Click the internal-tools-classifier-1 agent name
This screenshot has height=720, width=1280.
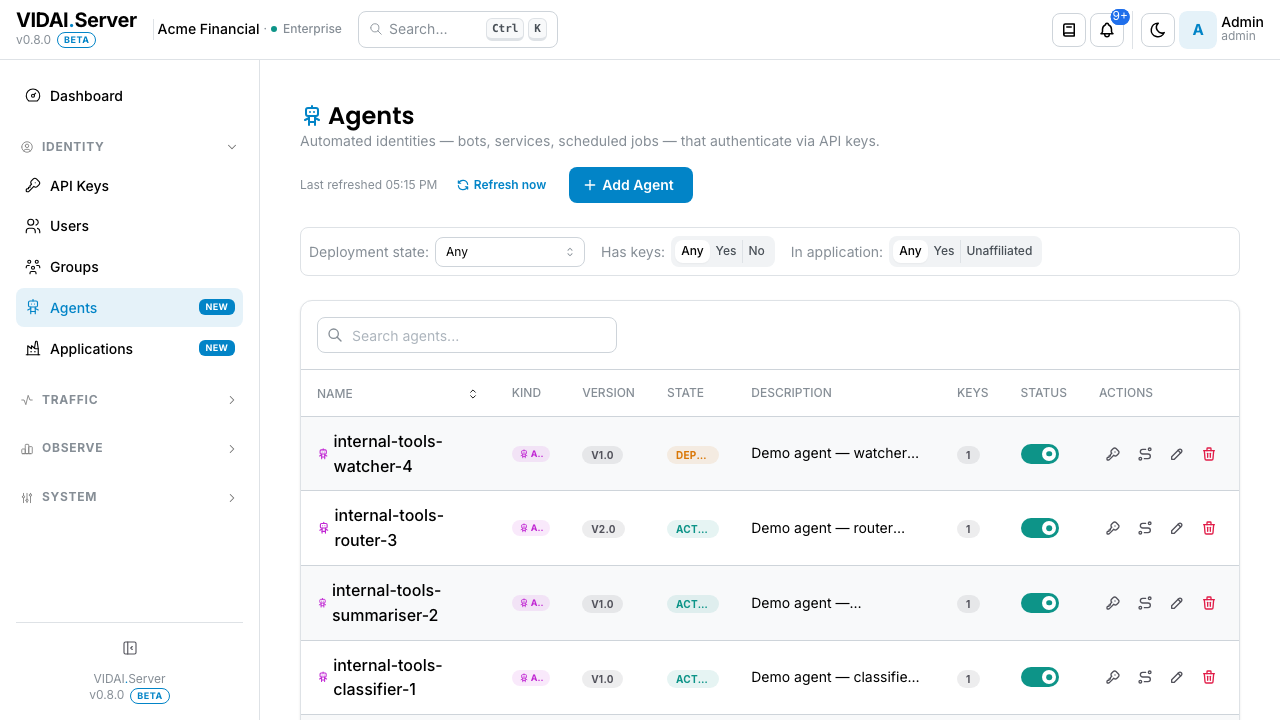(x=389, y=677)
